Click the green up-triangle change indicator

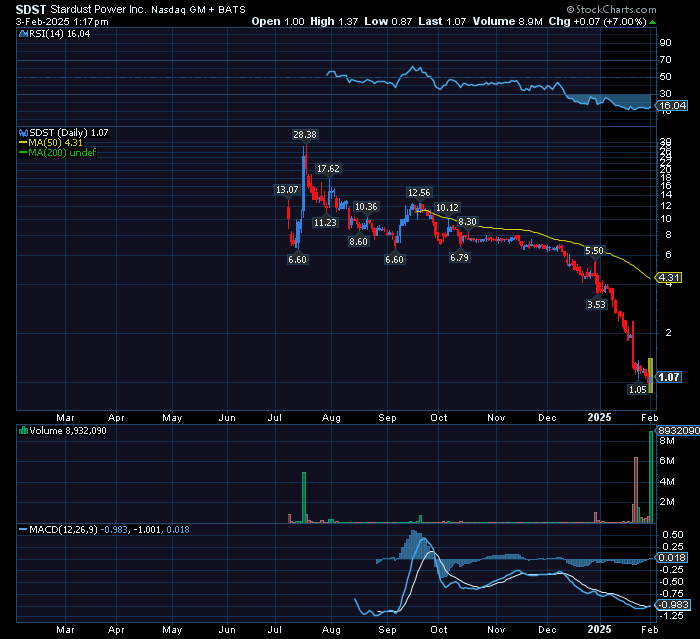point(652,22)
